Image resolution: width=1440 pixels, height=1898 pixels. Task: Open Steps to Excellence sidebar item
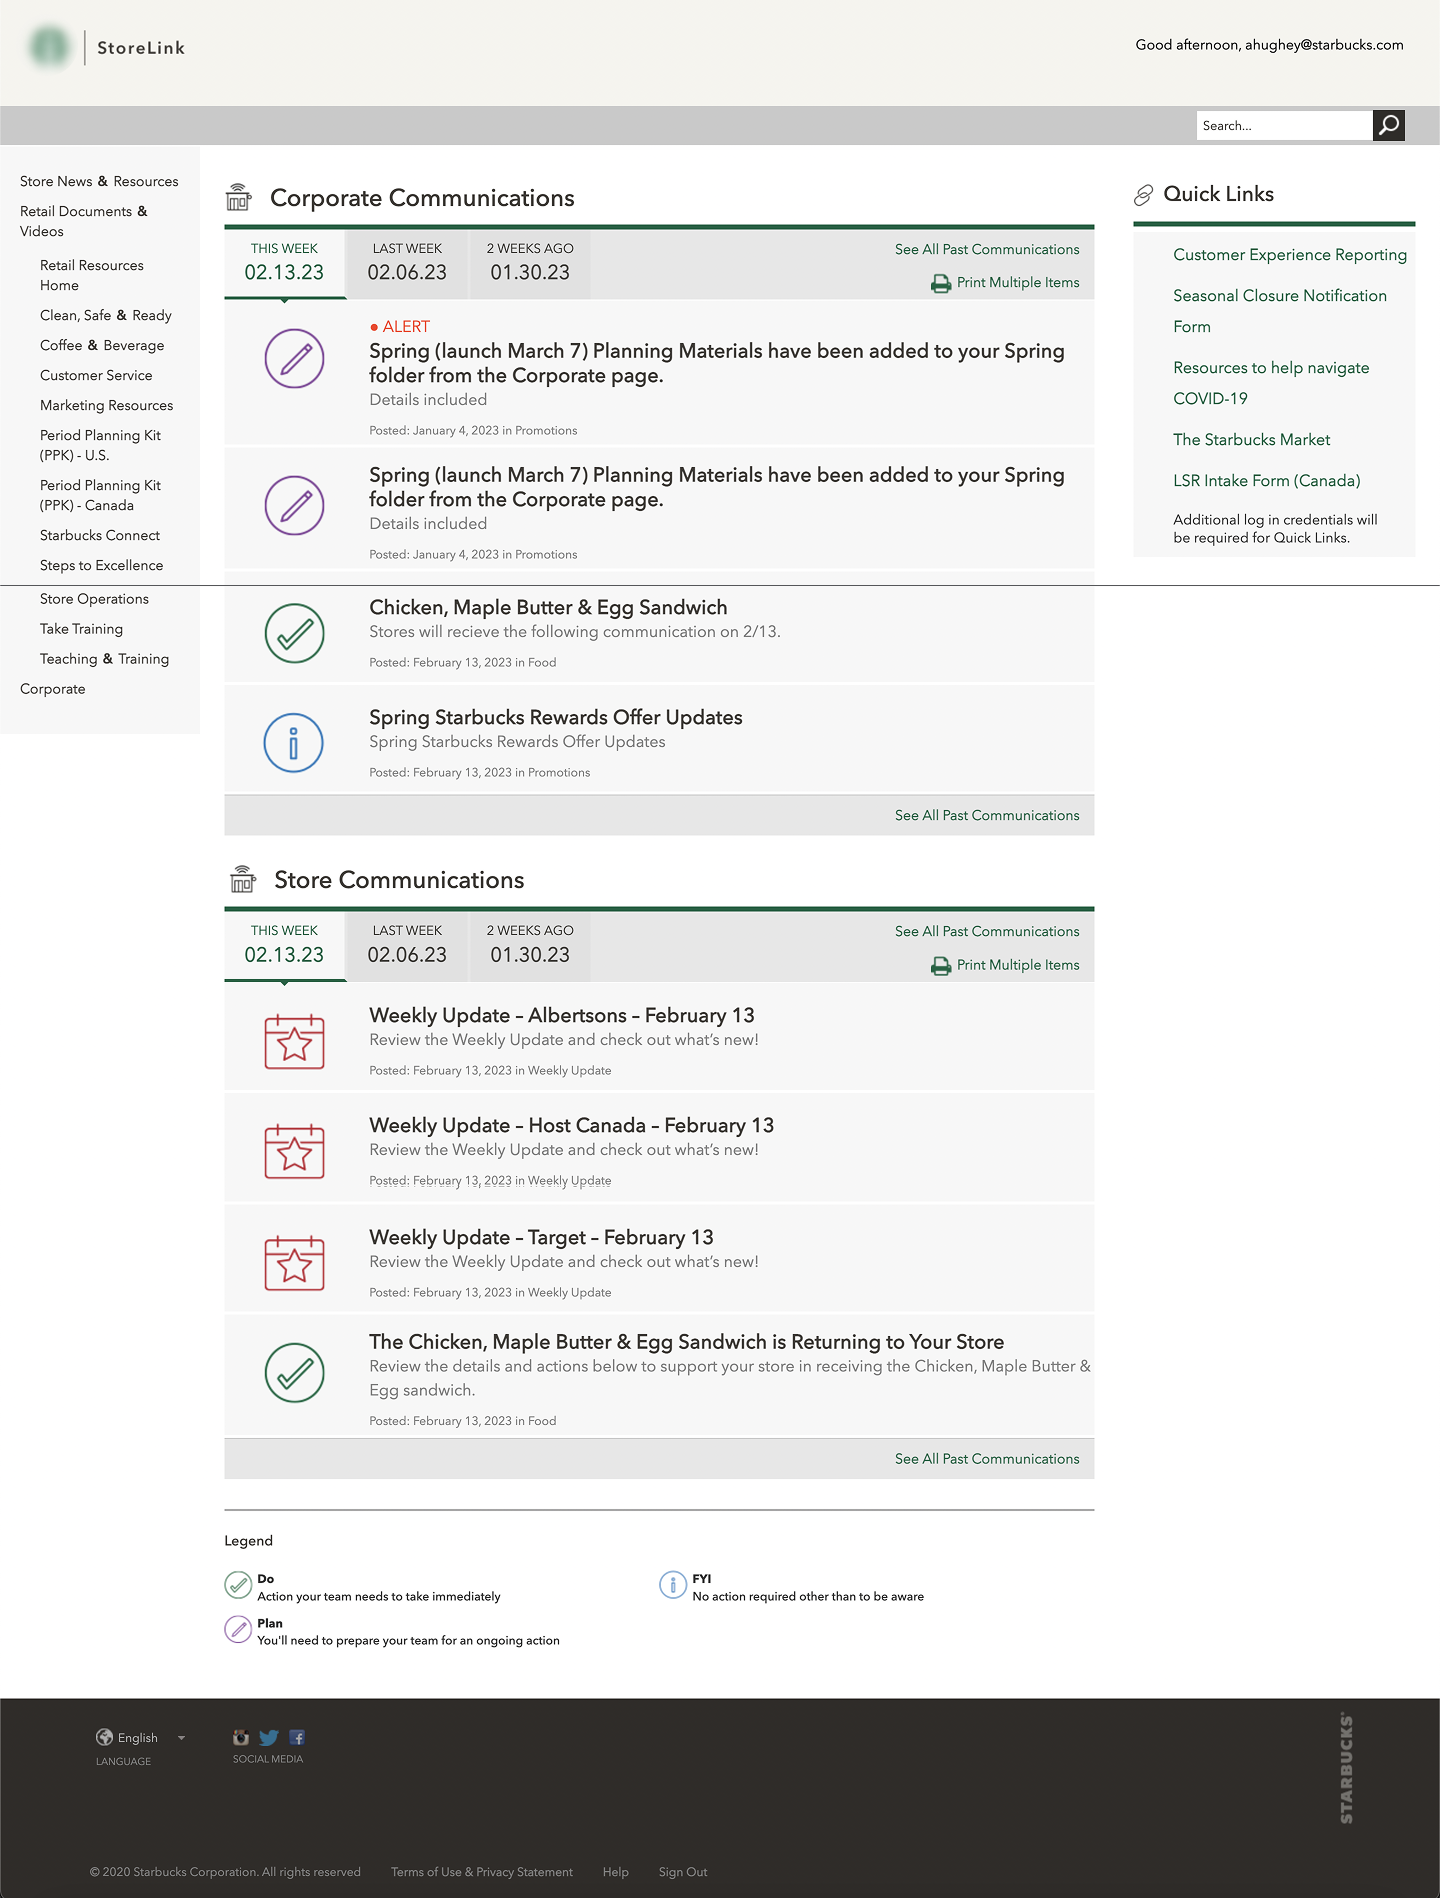[x=102, y=565]
